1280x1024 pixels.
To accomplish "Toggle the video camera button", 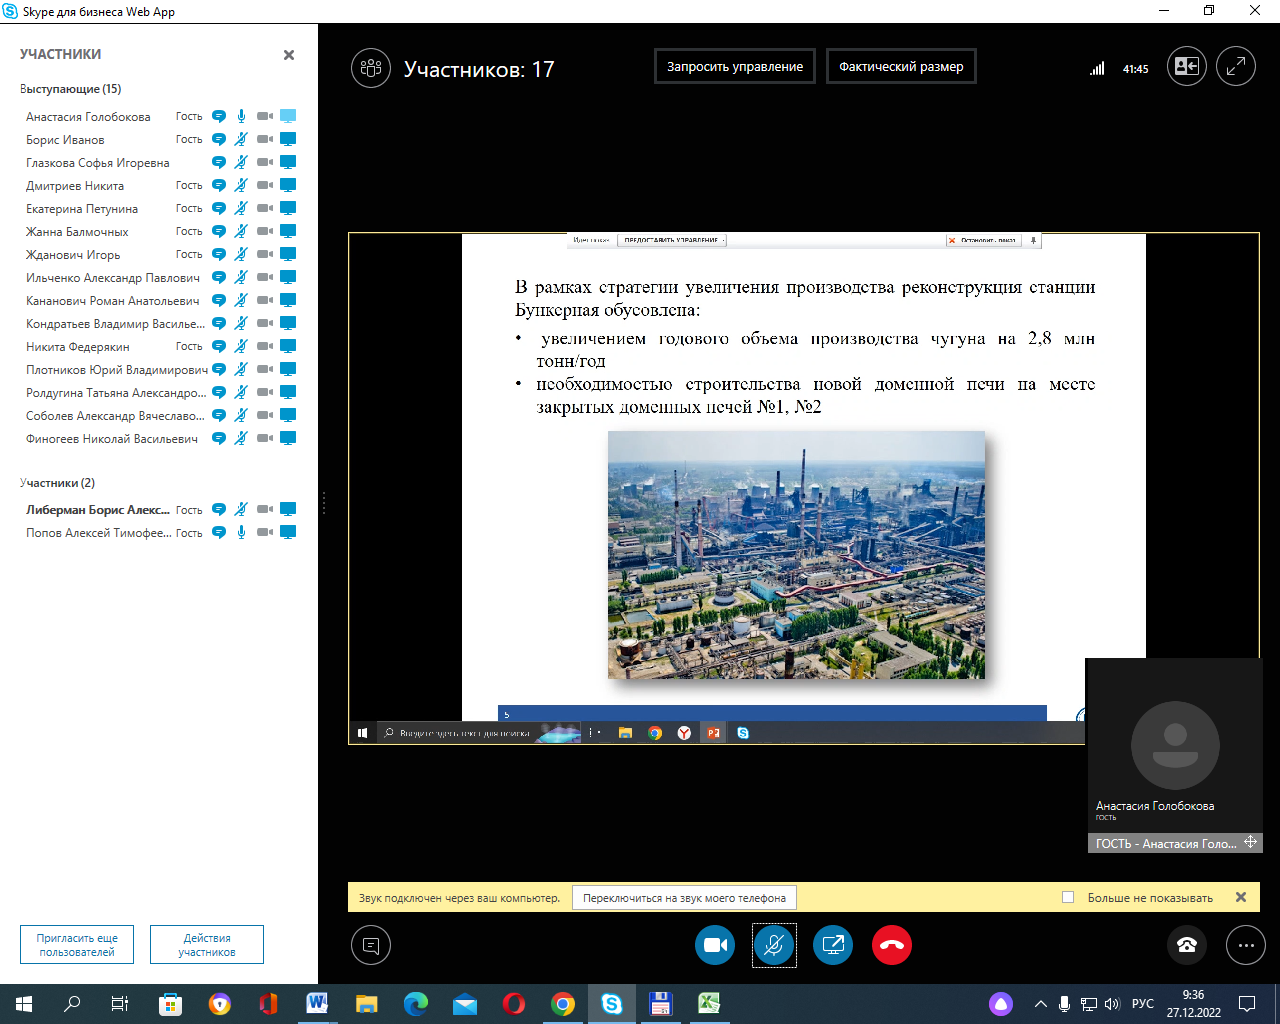I will [715, 945].
